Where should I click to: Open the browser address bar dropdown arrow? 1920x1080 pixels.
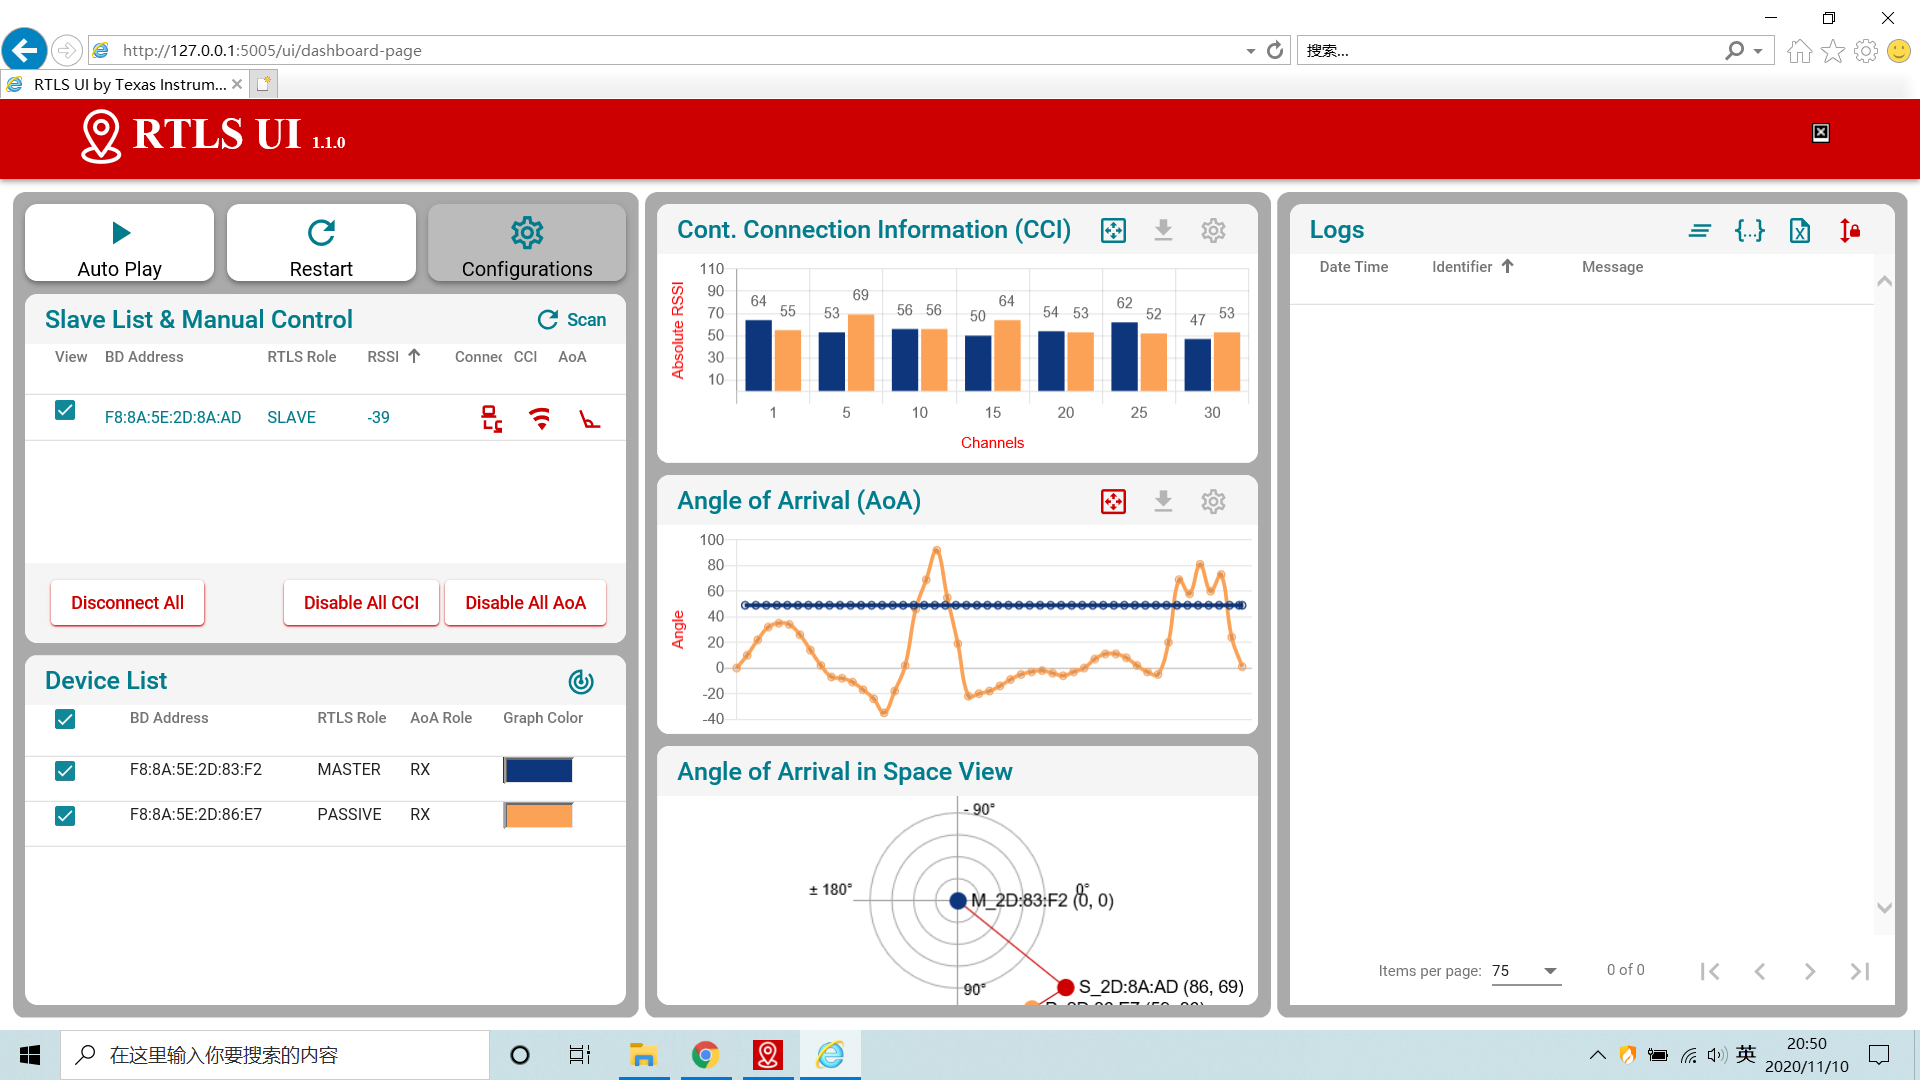(1250, 51)
